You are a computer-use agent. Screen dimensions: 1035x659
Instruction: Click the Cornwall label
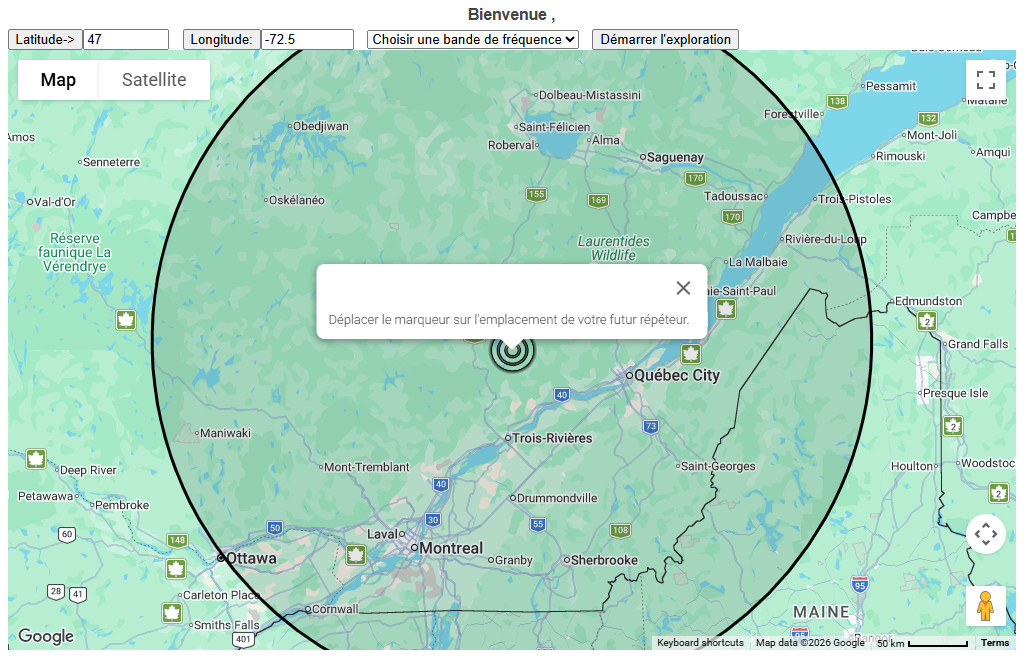click(335, 609)
